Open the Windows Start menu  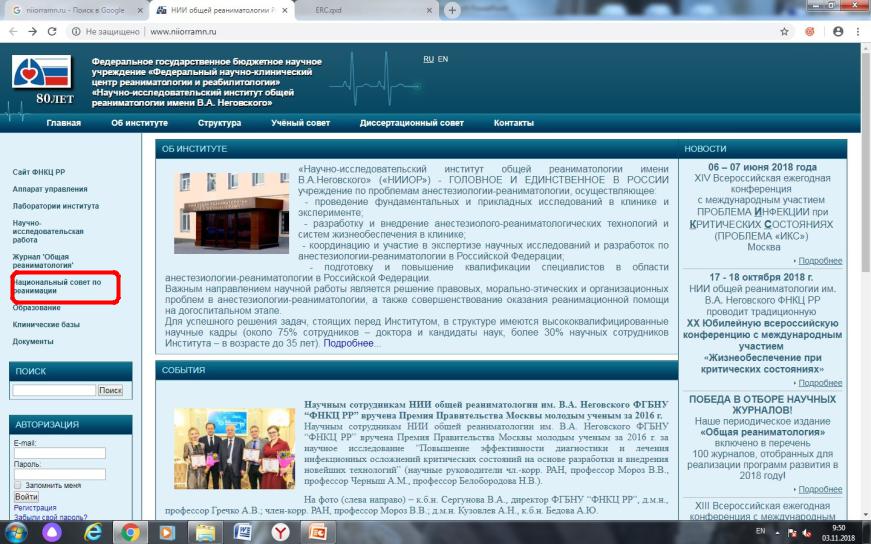16,533
